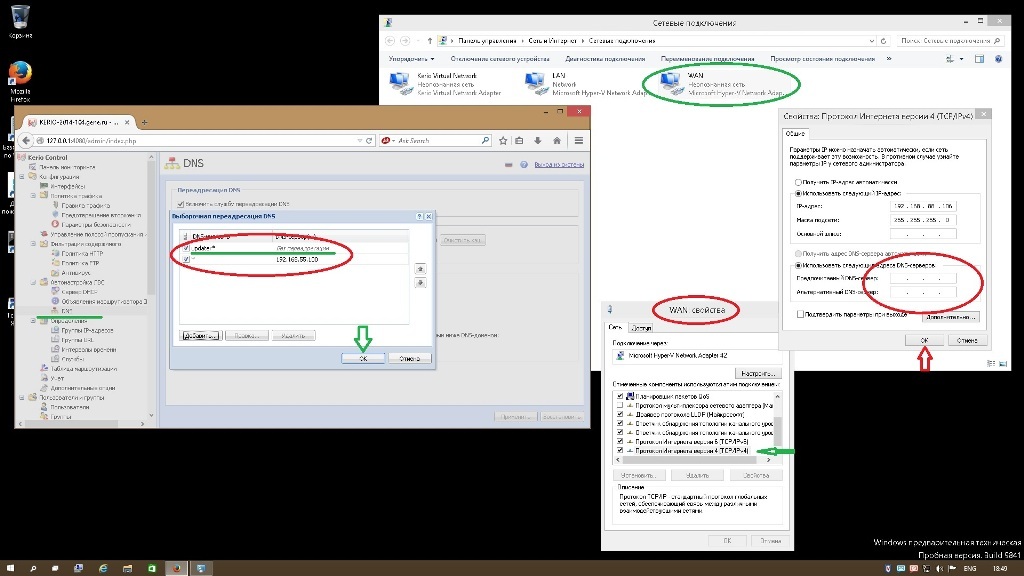The height and width of the screenshot is (576, 1024).
Task: Move DNS forwarding rule up with arrow
Action: pyautogui.click(x=420, y=269)
